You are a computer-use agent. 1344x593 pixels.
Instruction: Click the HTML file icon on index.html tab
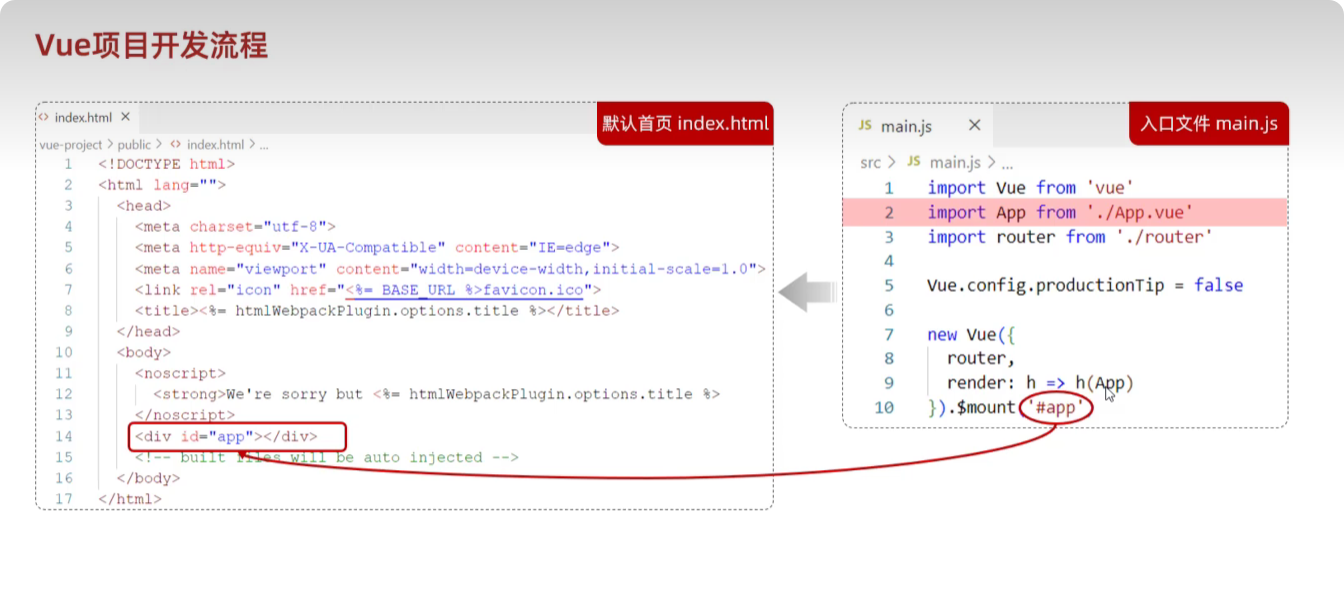coord(43,117)
